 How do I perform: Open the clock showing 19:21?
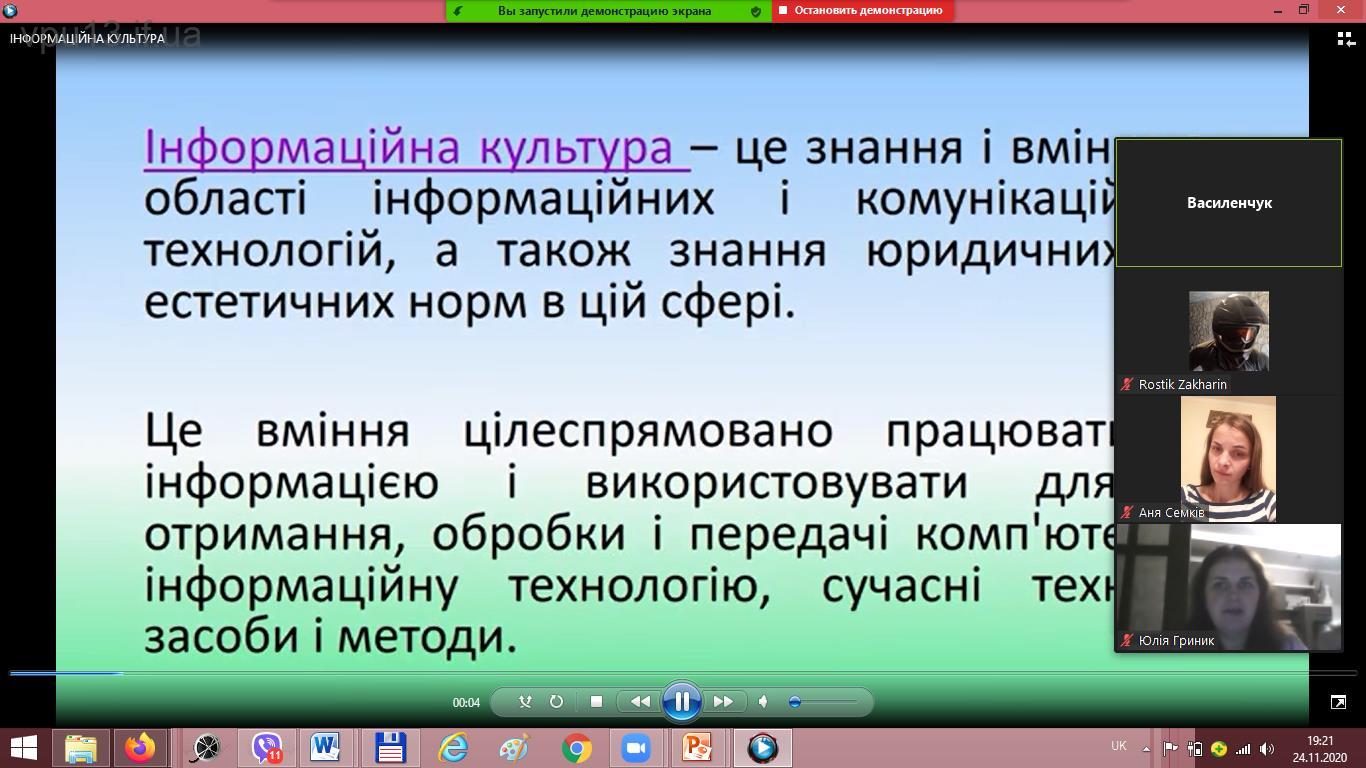click(x=1320, y=748)
